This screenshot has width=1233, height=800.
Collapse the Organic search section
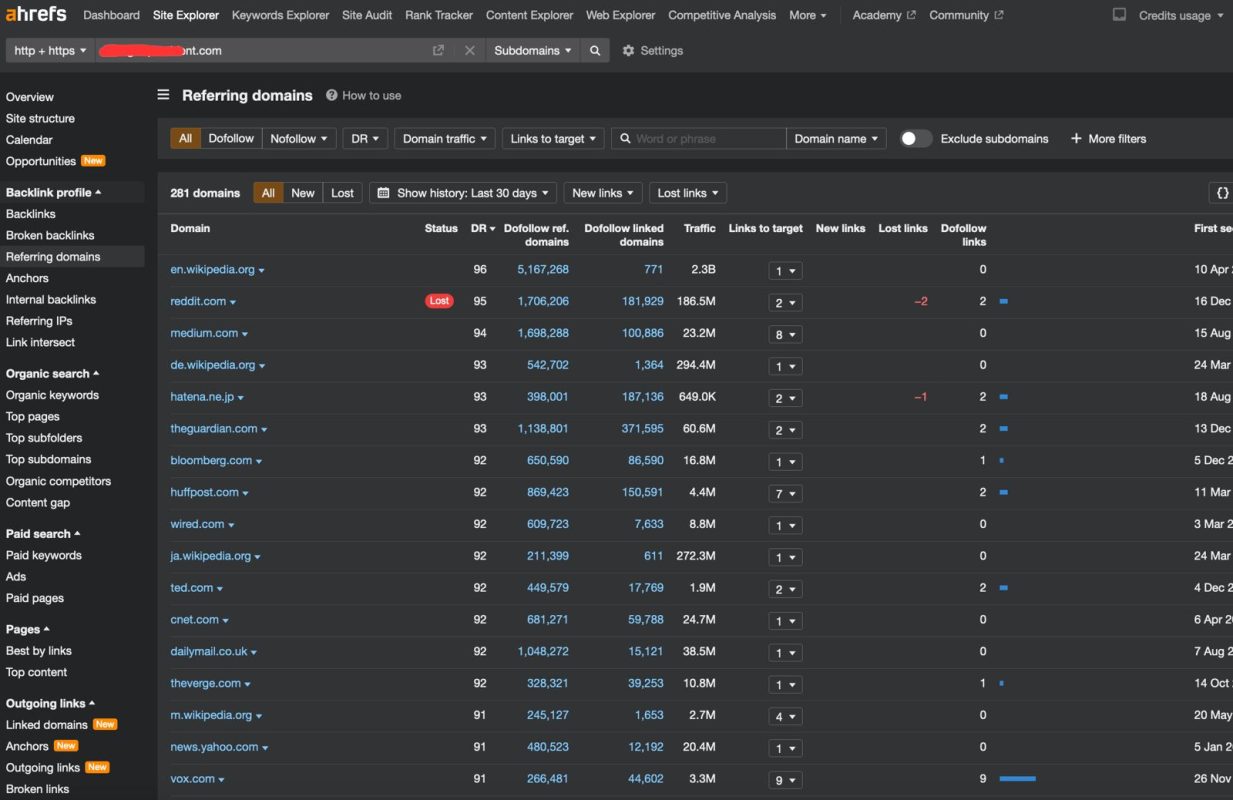pos(52,373)
